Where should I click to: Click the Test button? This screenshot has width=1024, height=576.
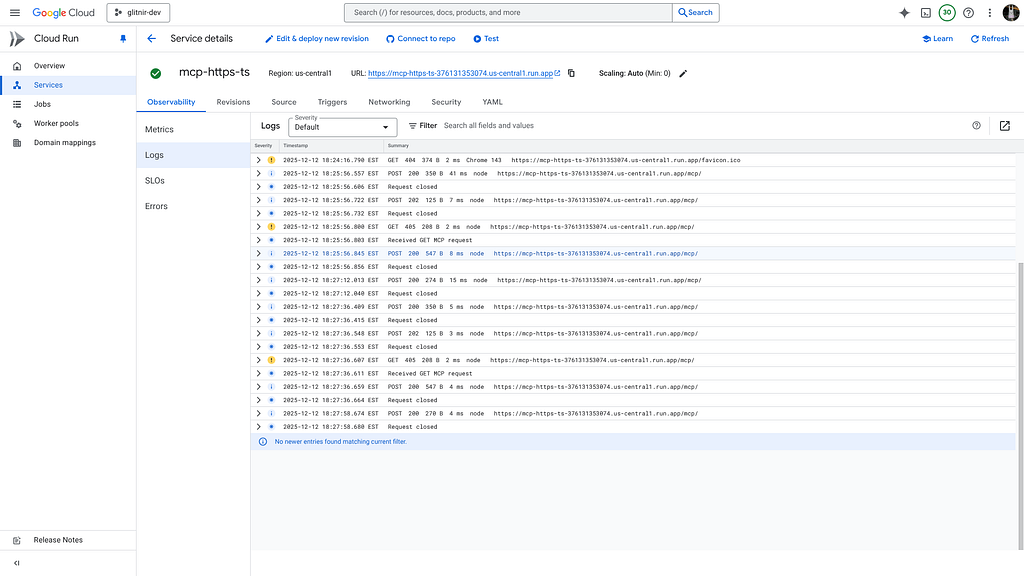click(486, 39)
